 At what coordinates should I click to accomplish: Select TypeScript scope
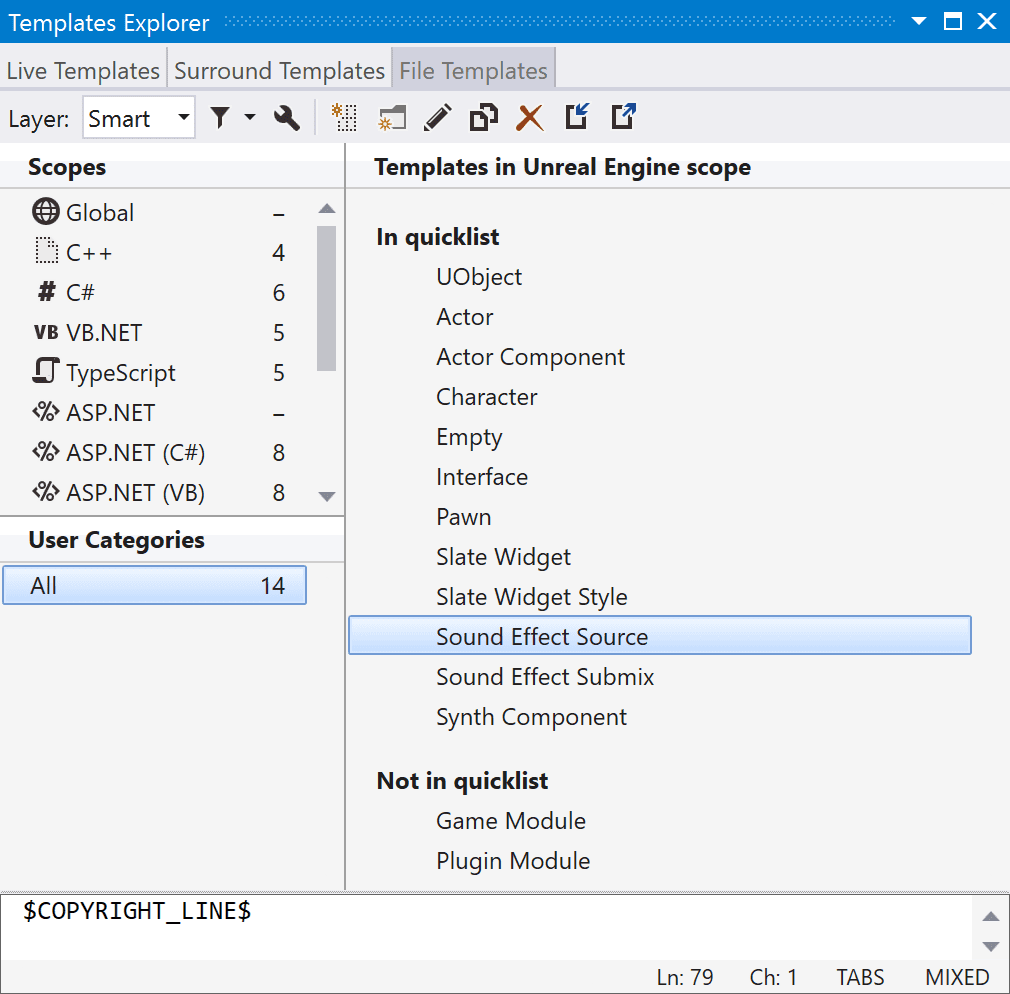pyautogui.click(x=158, y=372)
